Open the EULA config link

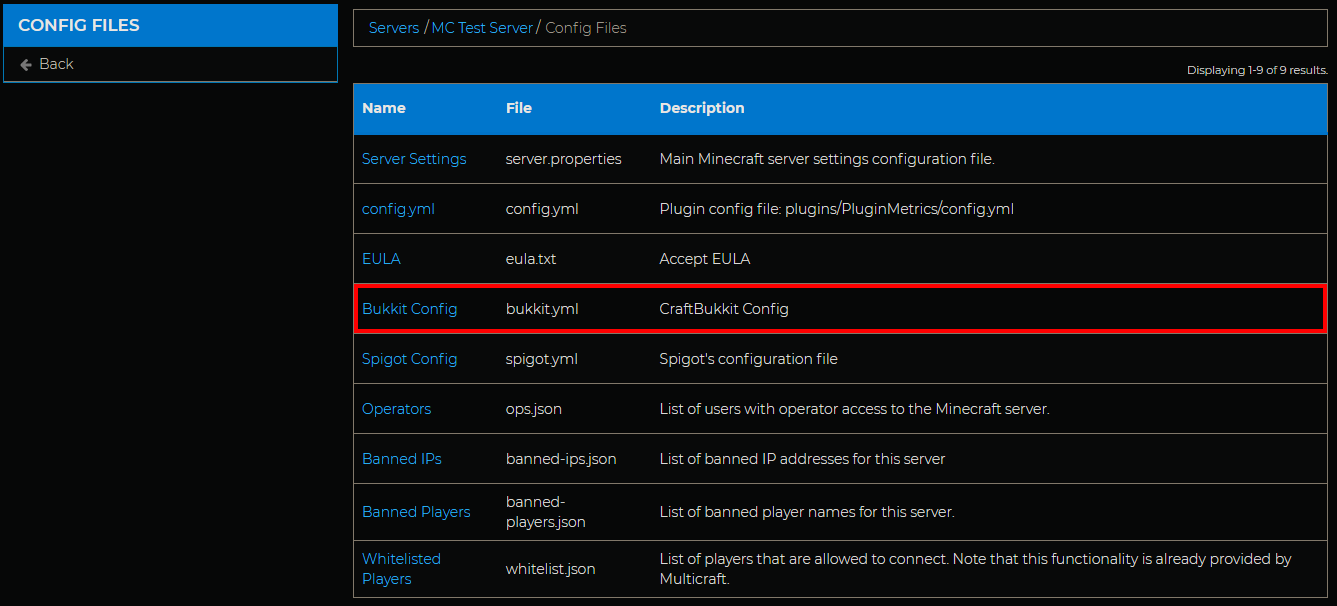[381, 259]
